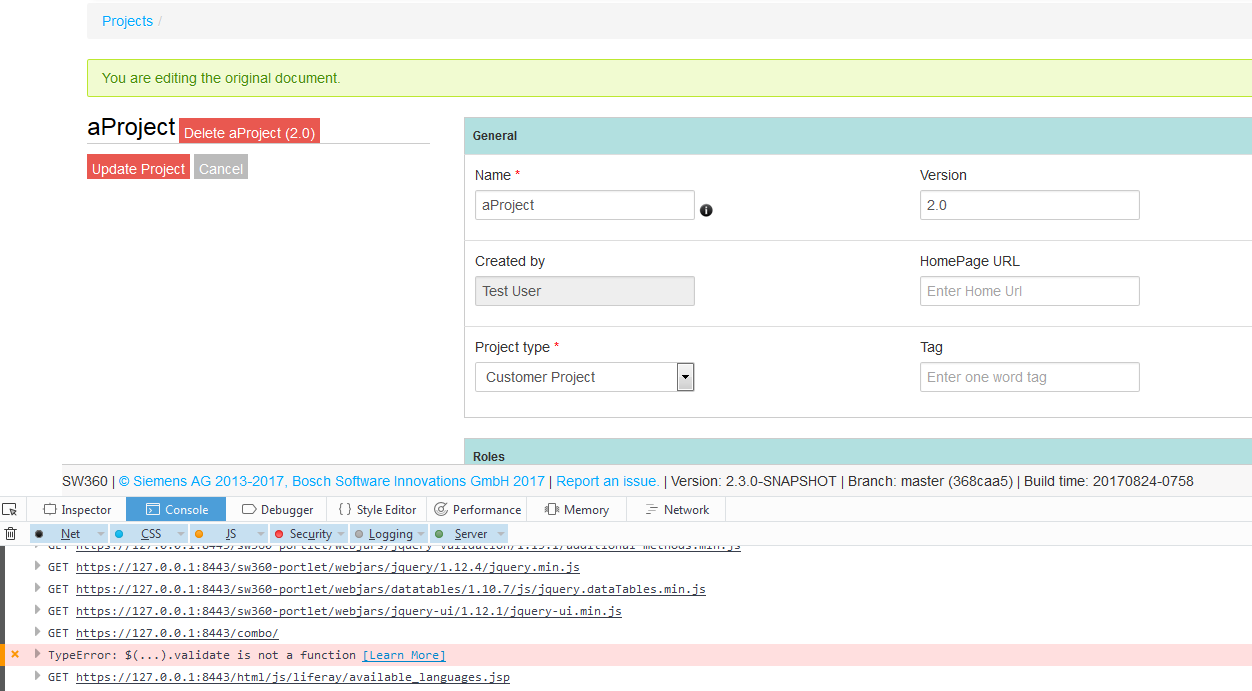Click the 'You are editing the original document.' notice
Screen dimensions: 1252x691
click(x=669, y=78)
